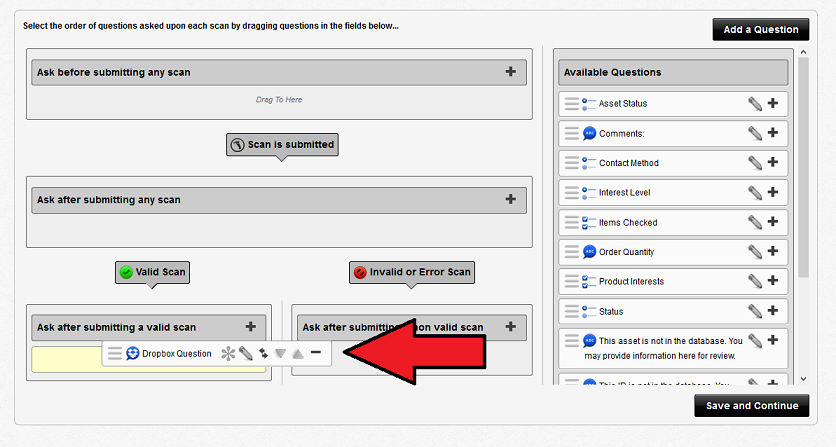Click the Add a Question button
The width and height of the screenshot is (836, 447).
[761, 30]
